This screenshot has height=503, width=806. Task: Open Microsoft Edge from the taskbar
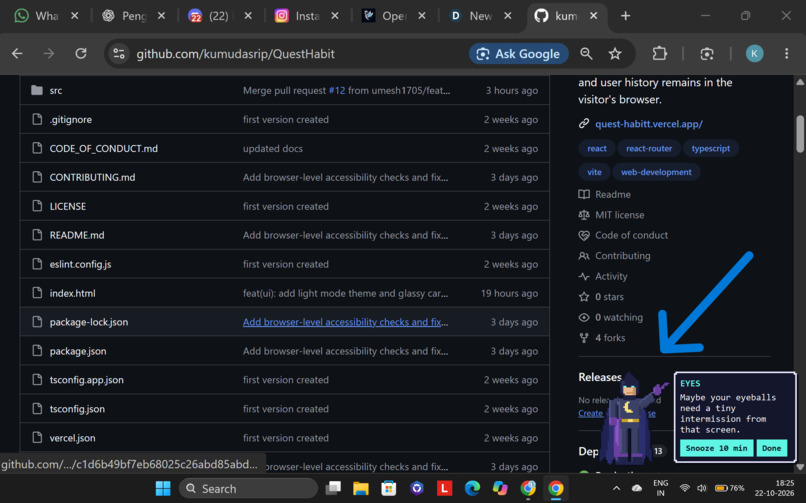coord(472,488)
